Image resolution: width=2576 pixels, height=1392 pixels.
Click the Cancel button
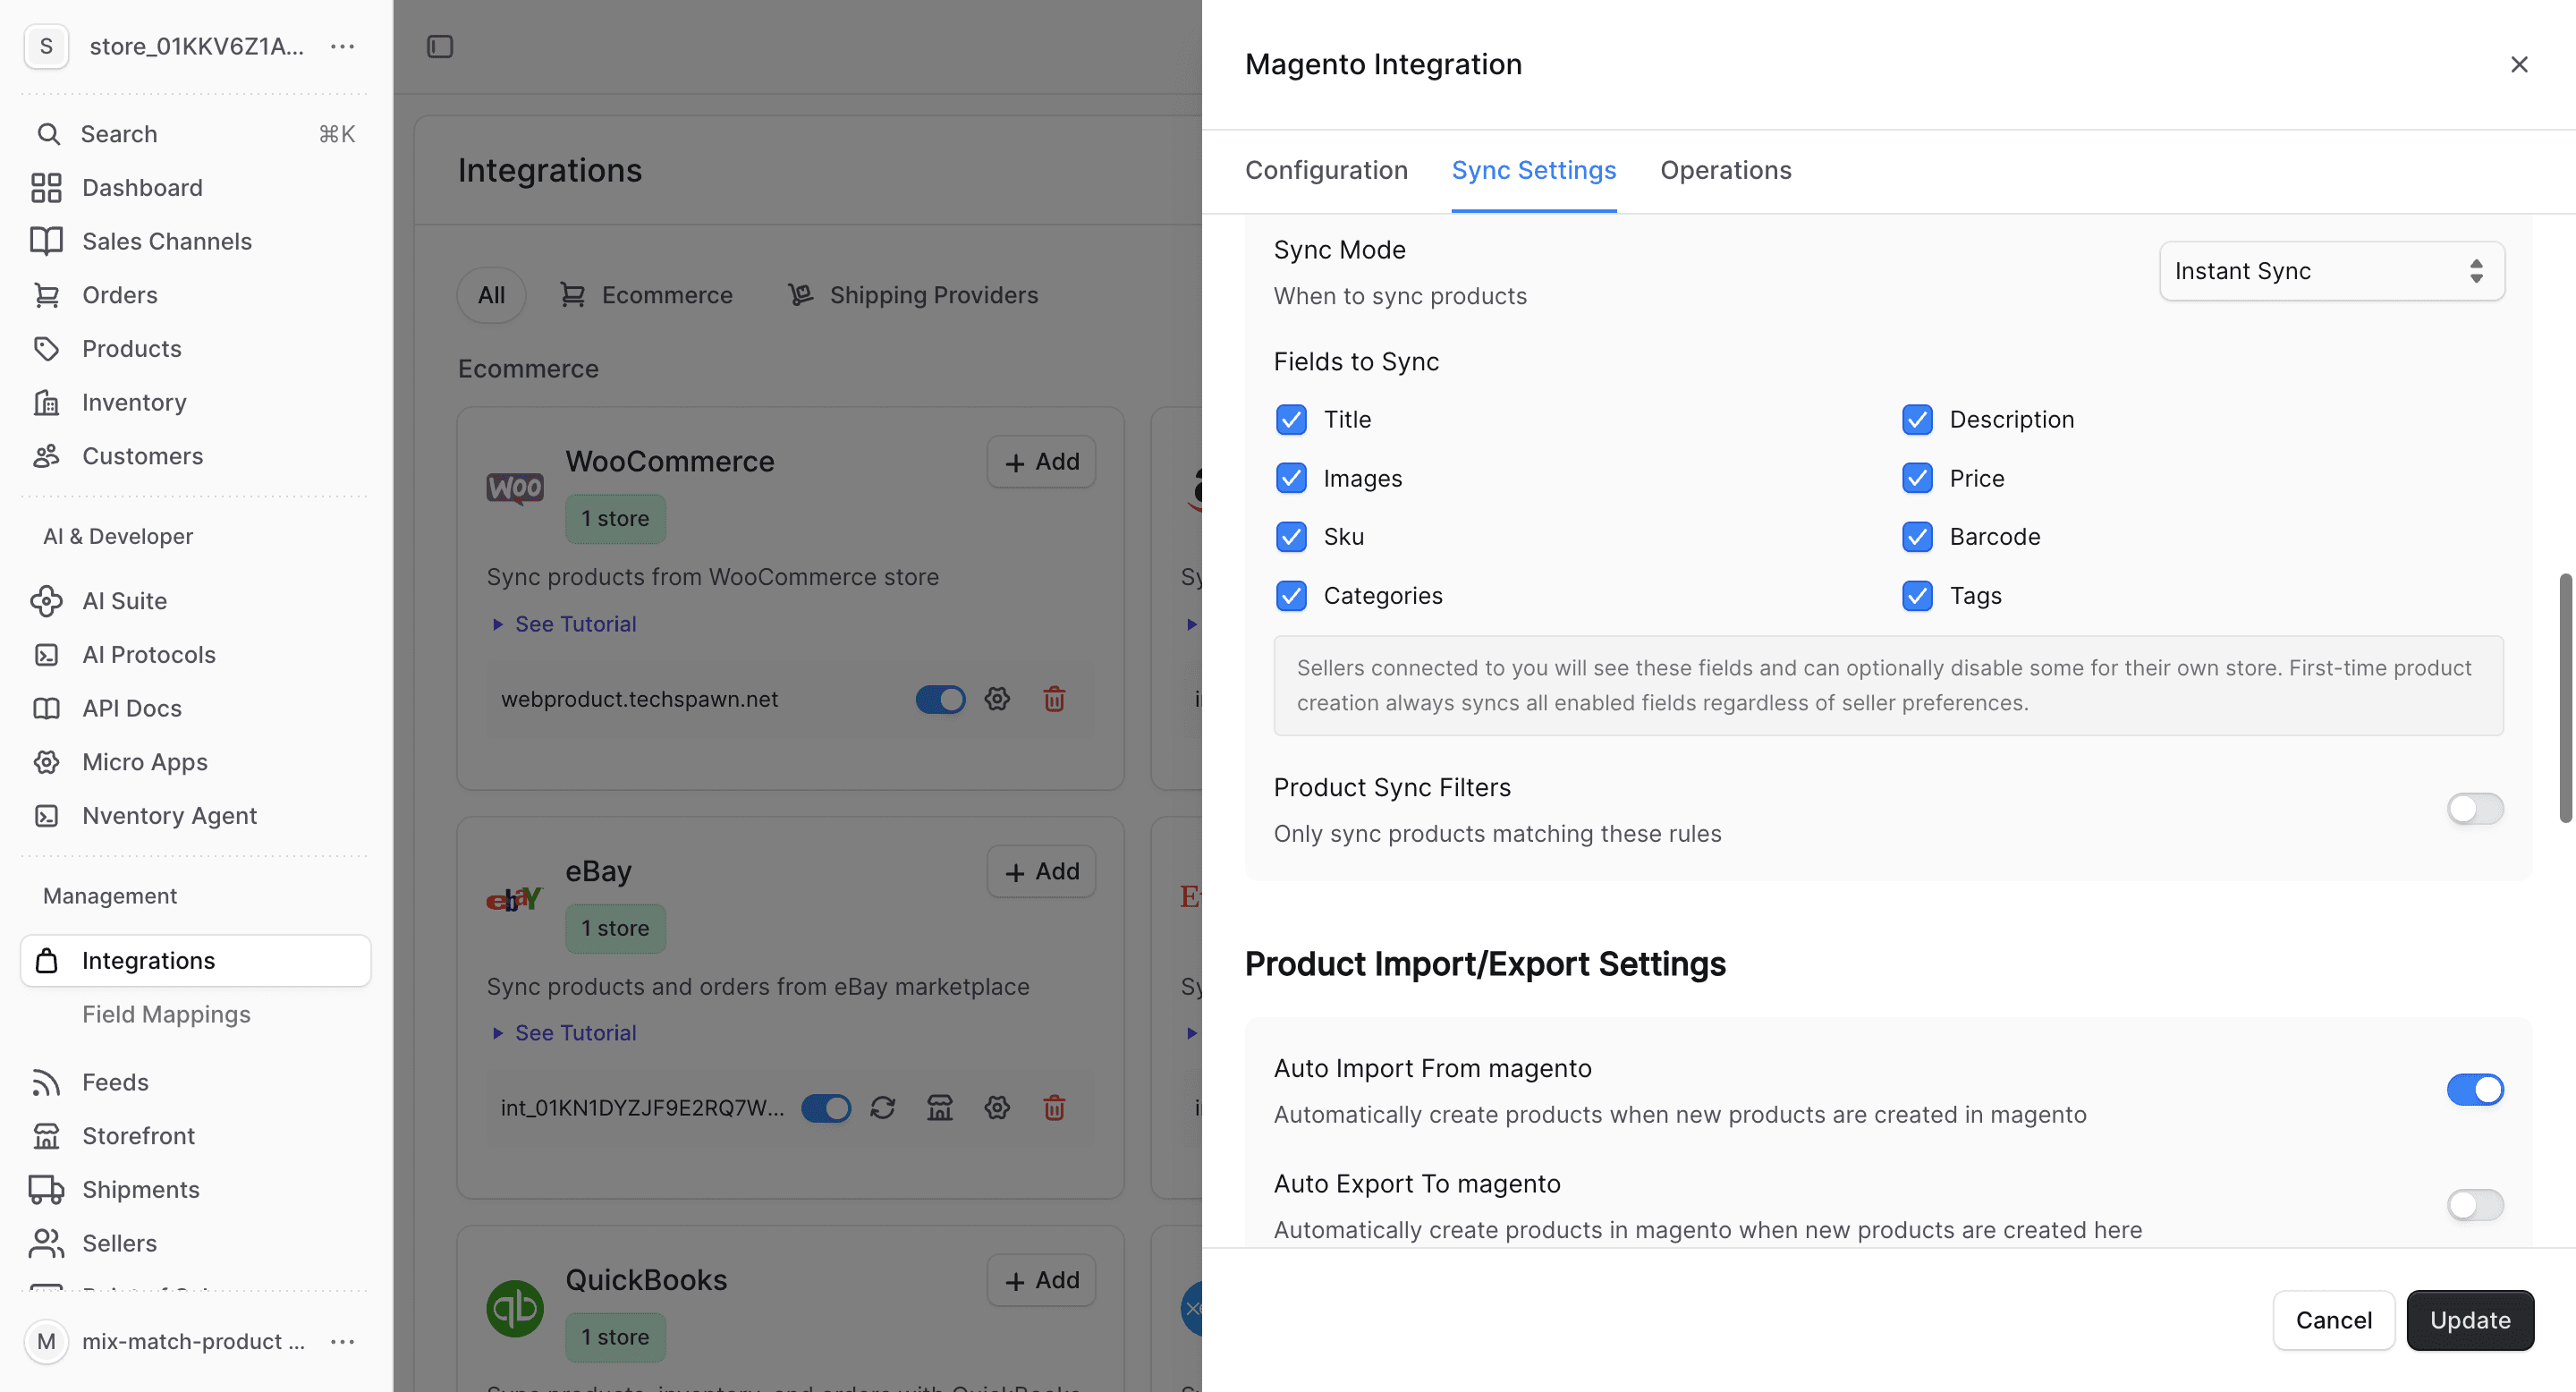(x=2333, y=1320)
